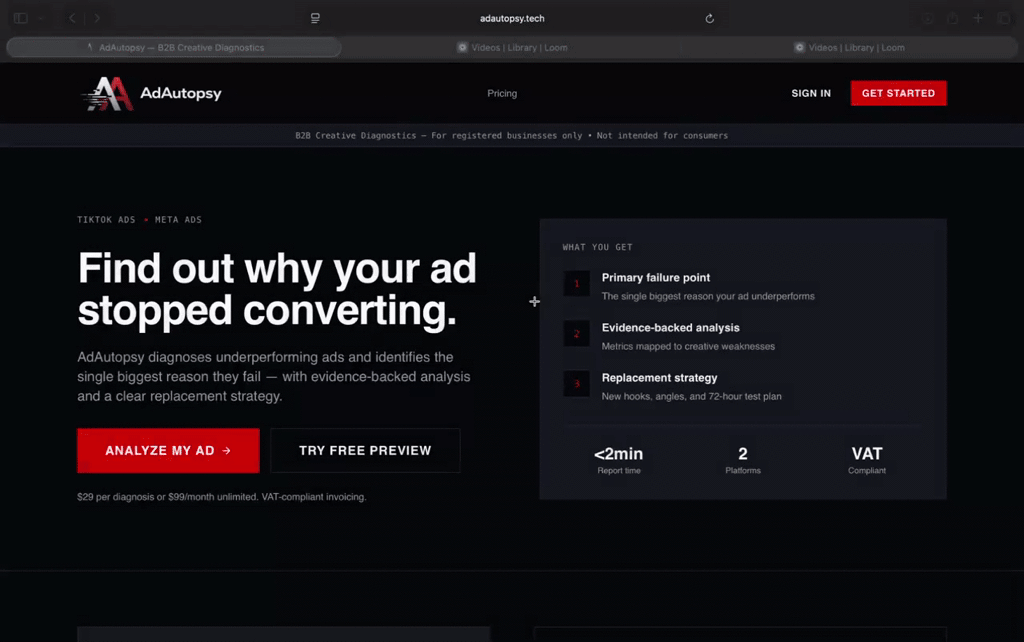This screenshot has height=642, width=1024.
Task: Reload the page with the refresh icon
Action: click(709, 18)
